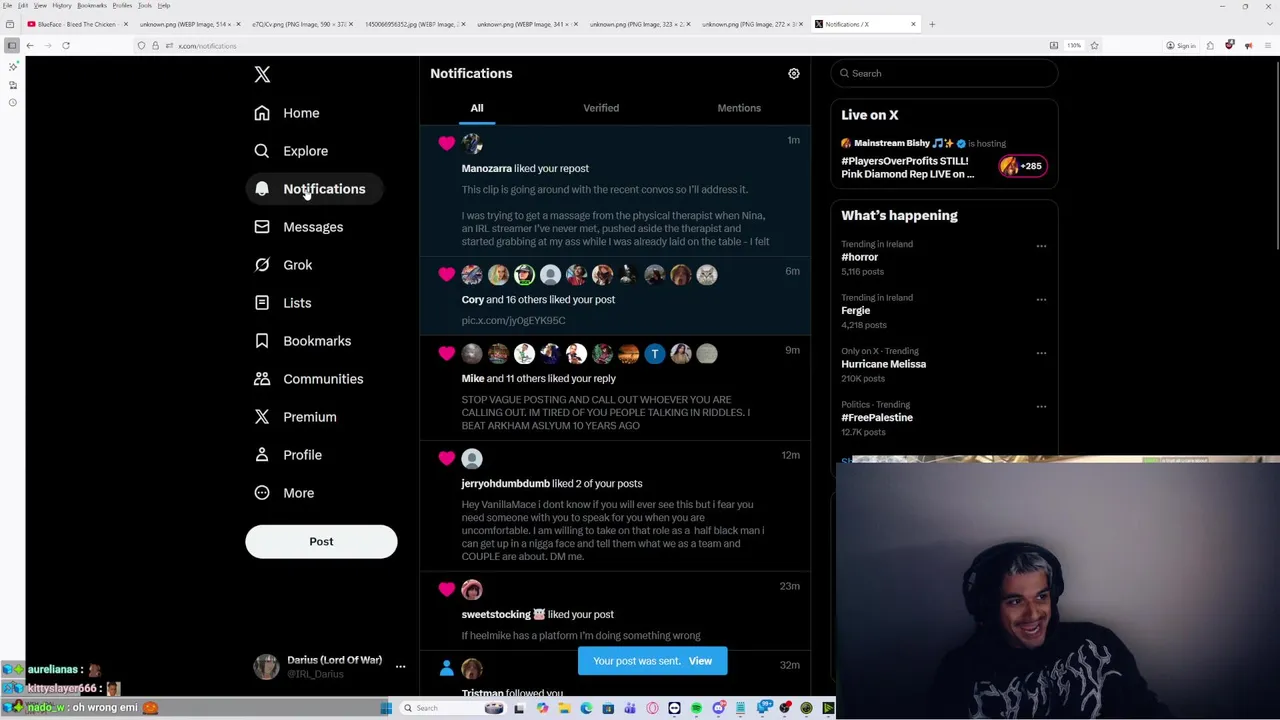Click Sign in in the browser toolbar
This screenshot has width=1280, height=720.
click(1181, 46)
